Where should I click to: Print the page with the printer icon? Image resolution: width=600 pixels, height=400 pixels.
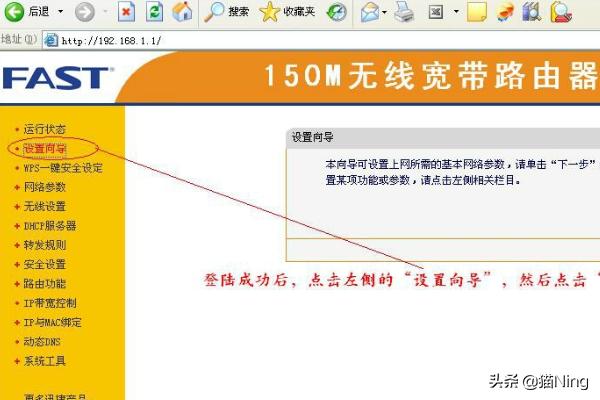404,12
